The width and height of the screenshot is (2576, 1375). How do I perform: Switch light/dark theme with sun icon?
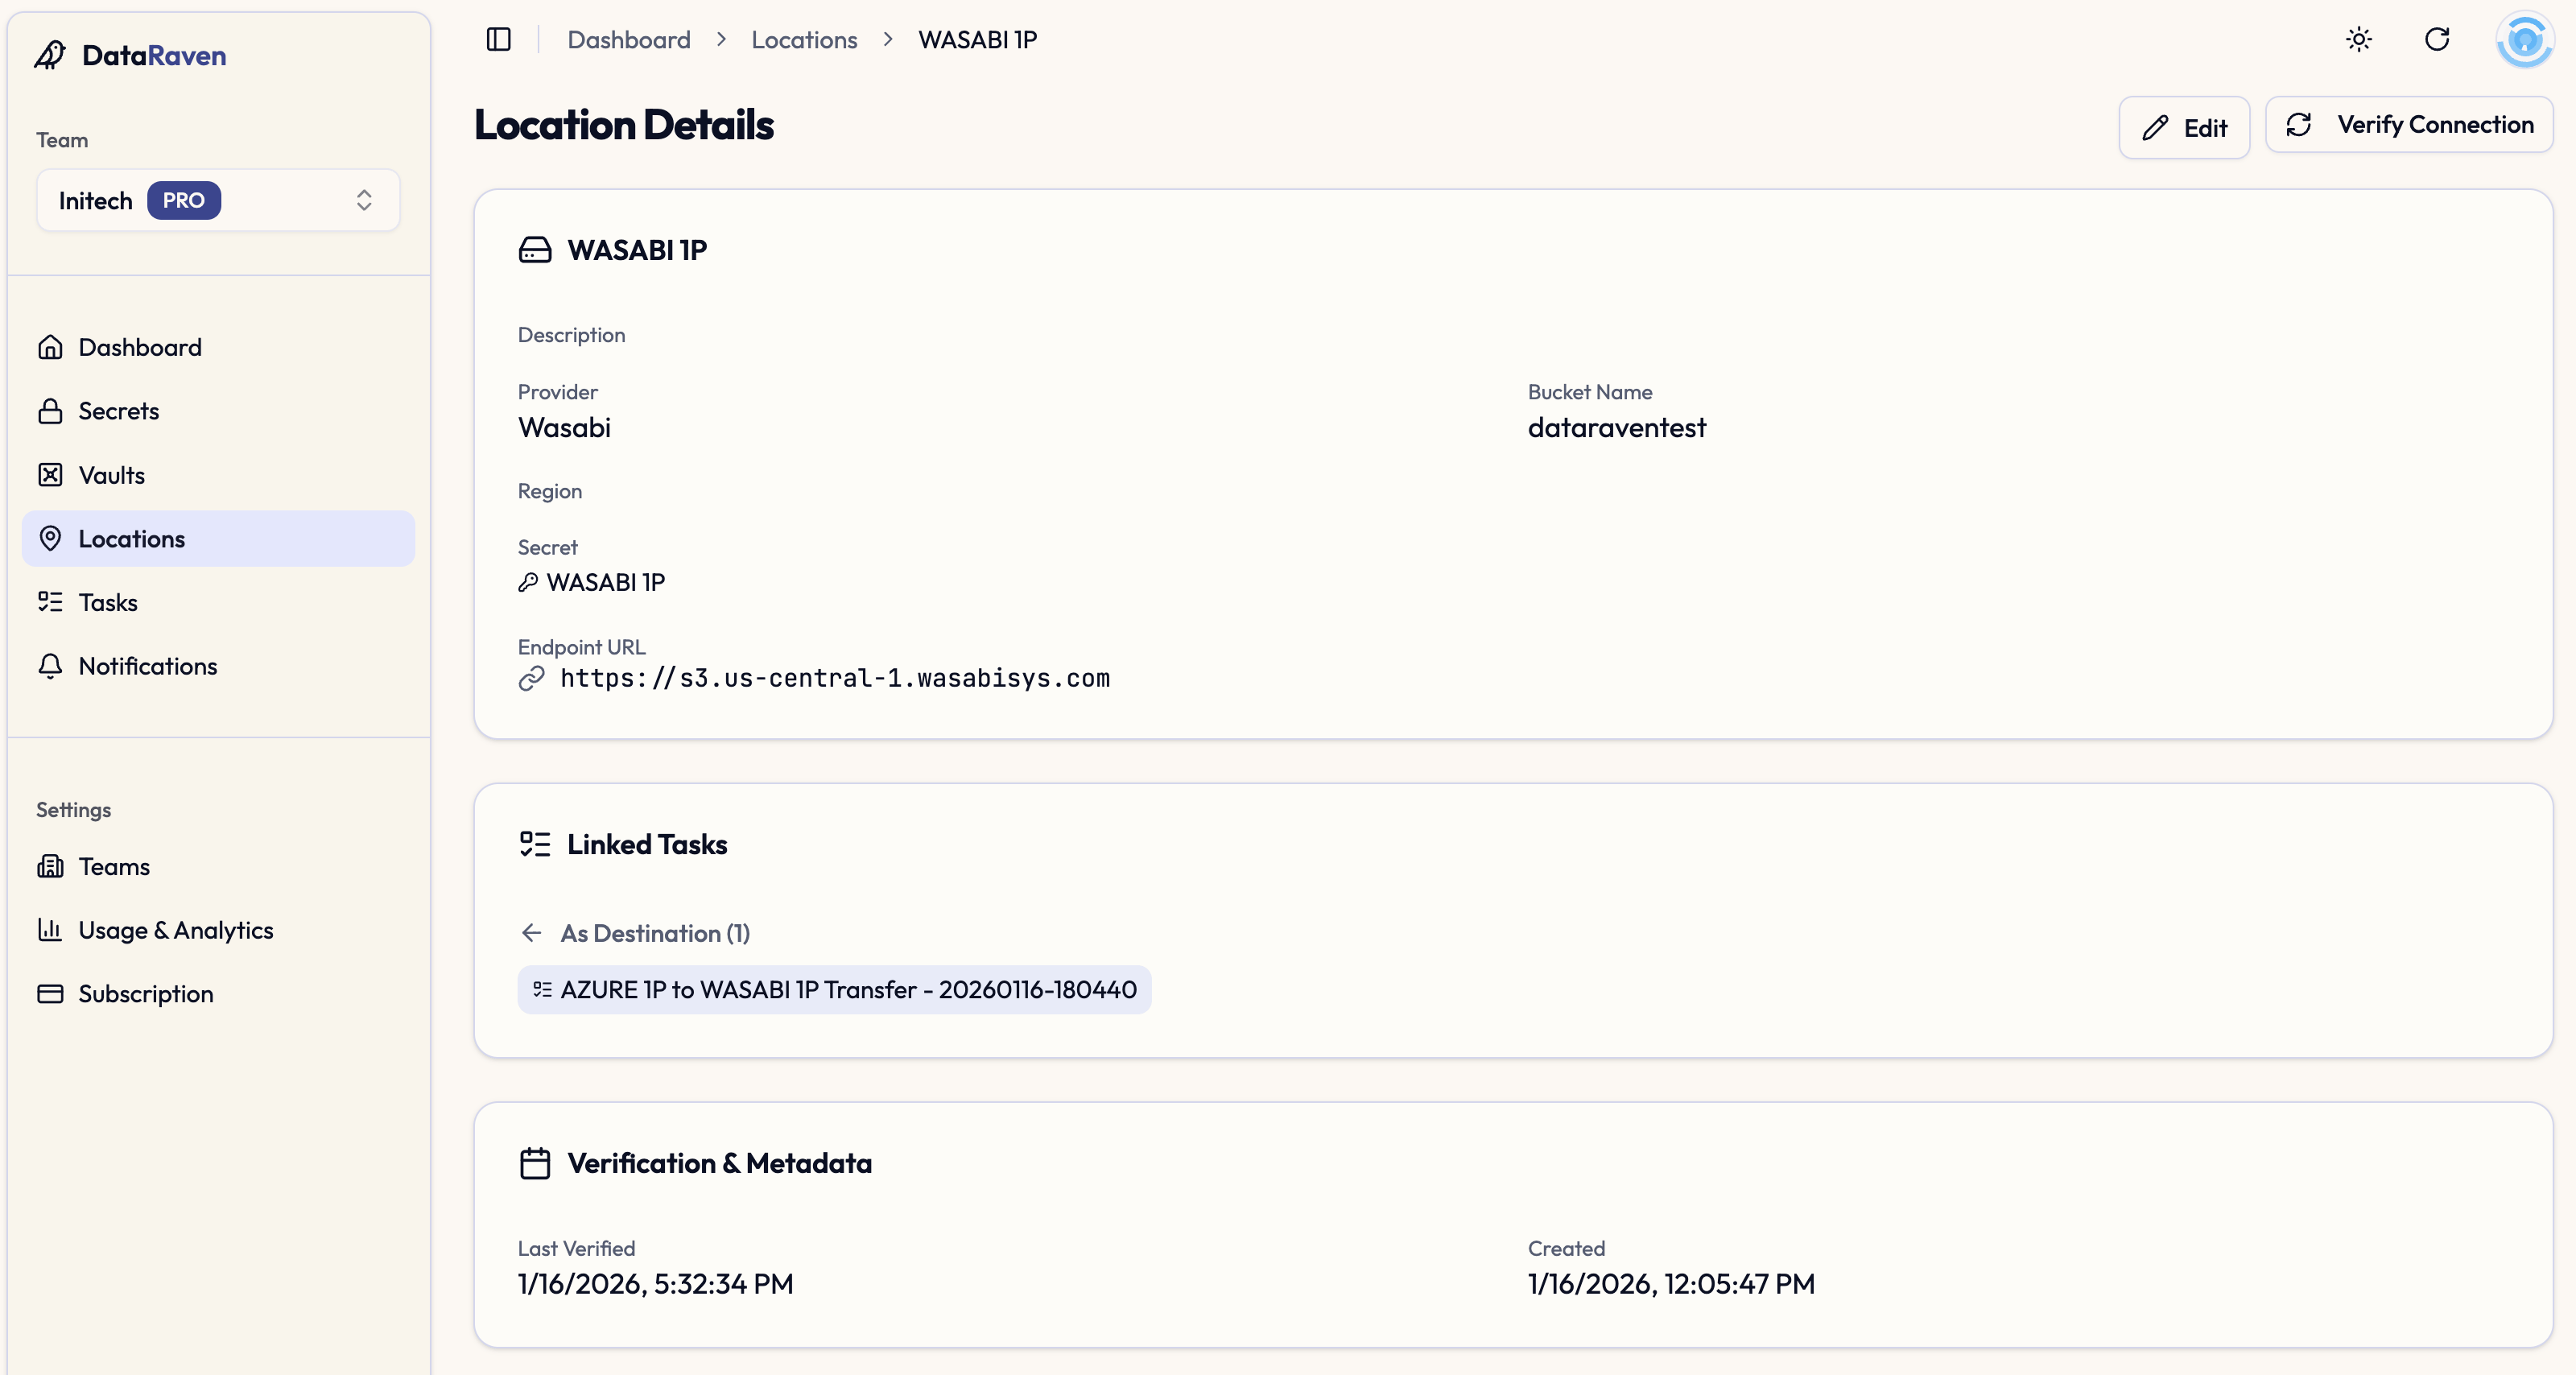pyautogui.click(x=2359, y=40)
